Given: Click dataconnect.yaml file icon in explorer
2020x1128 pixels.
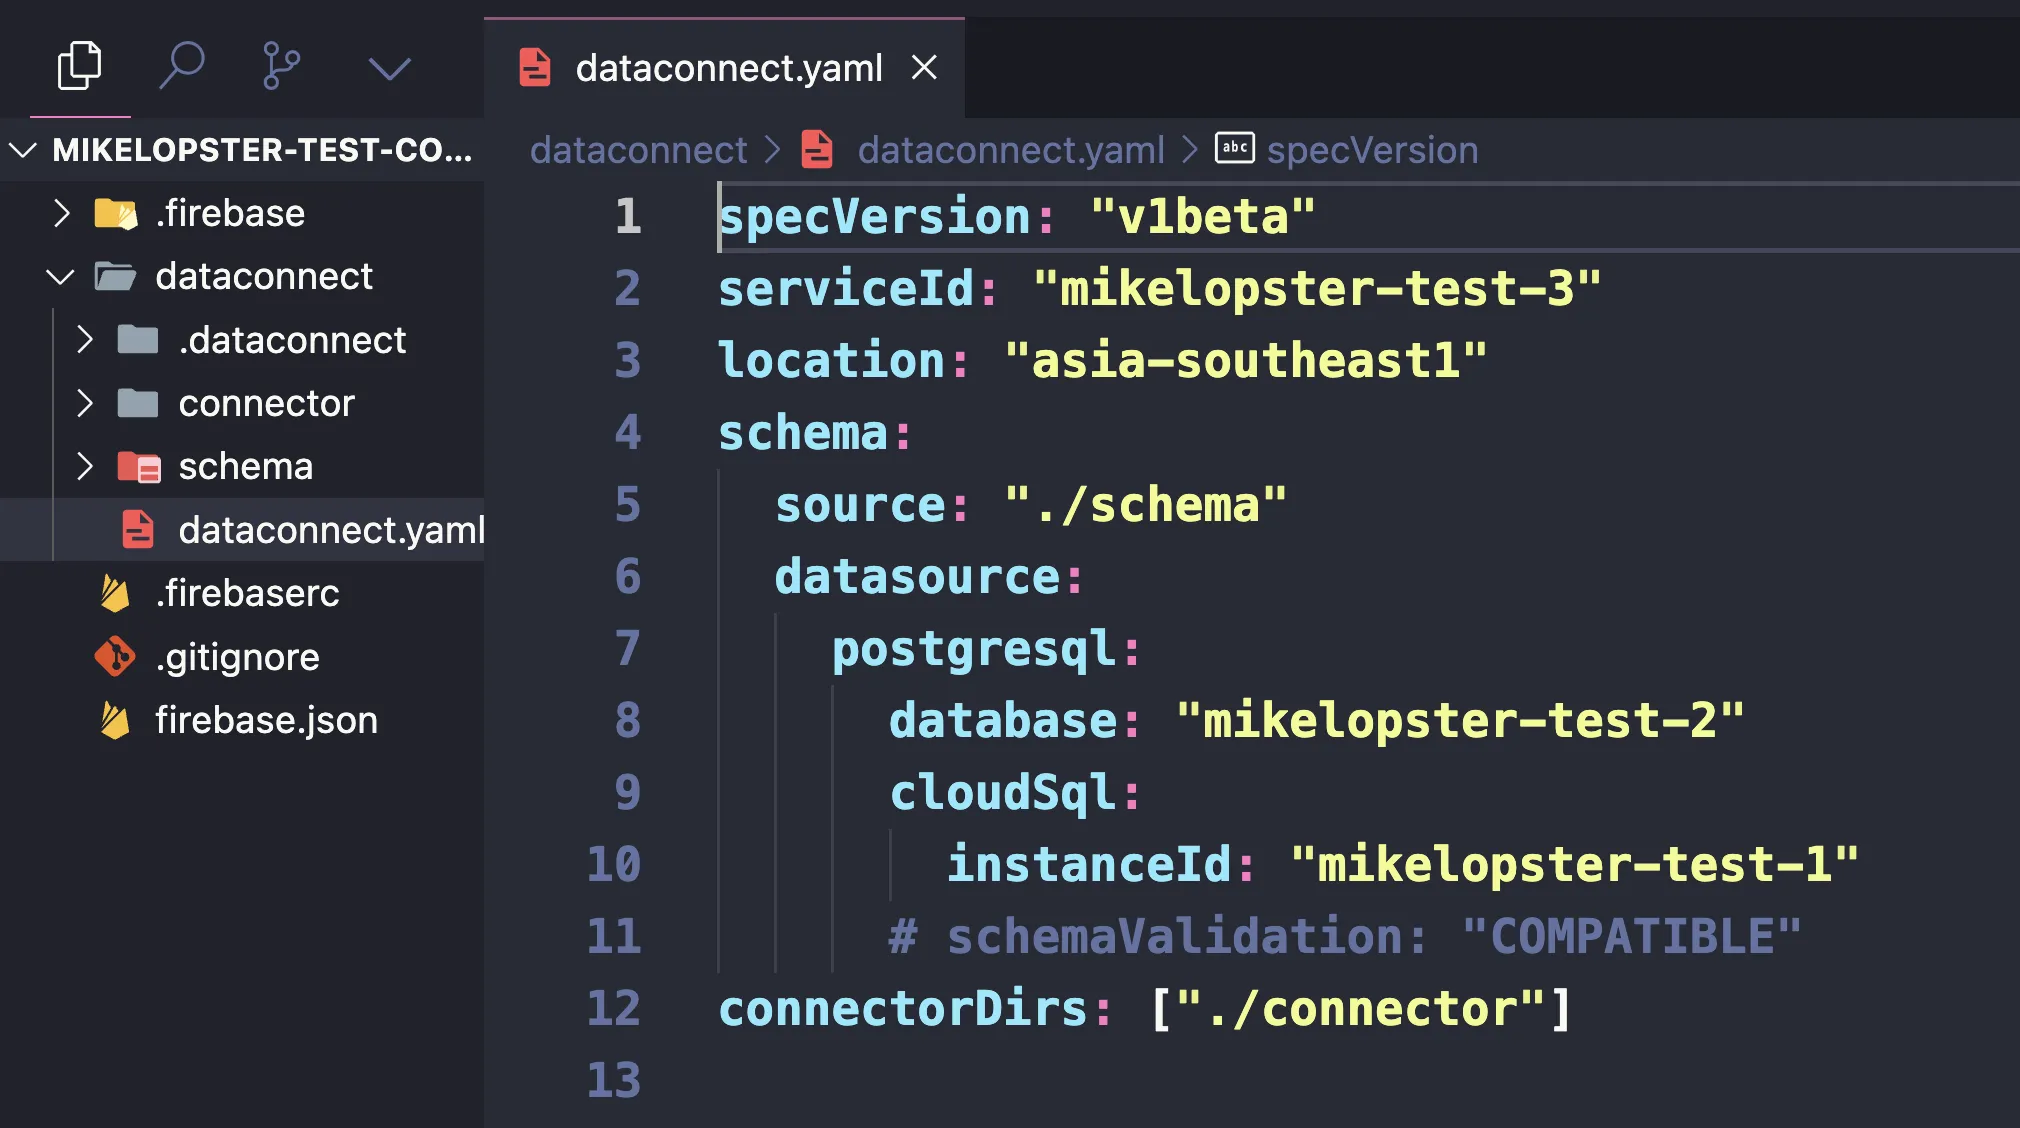Looking at the screenshot, I should [138, 530].
